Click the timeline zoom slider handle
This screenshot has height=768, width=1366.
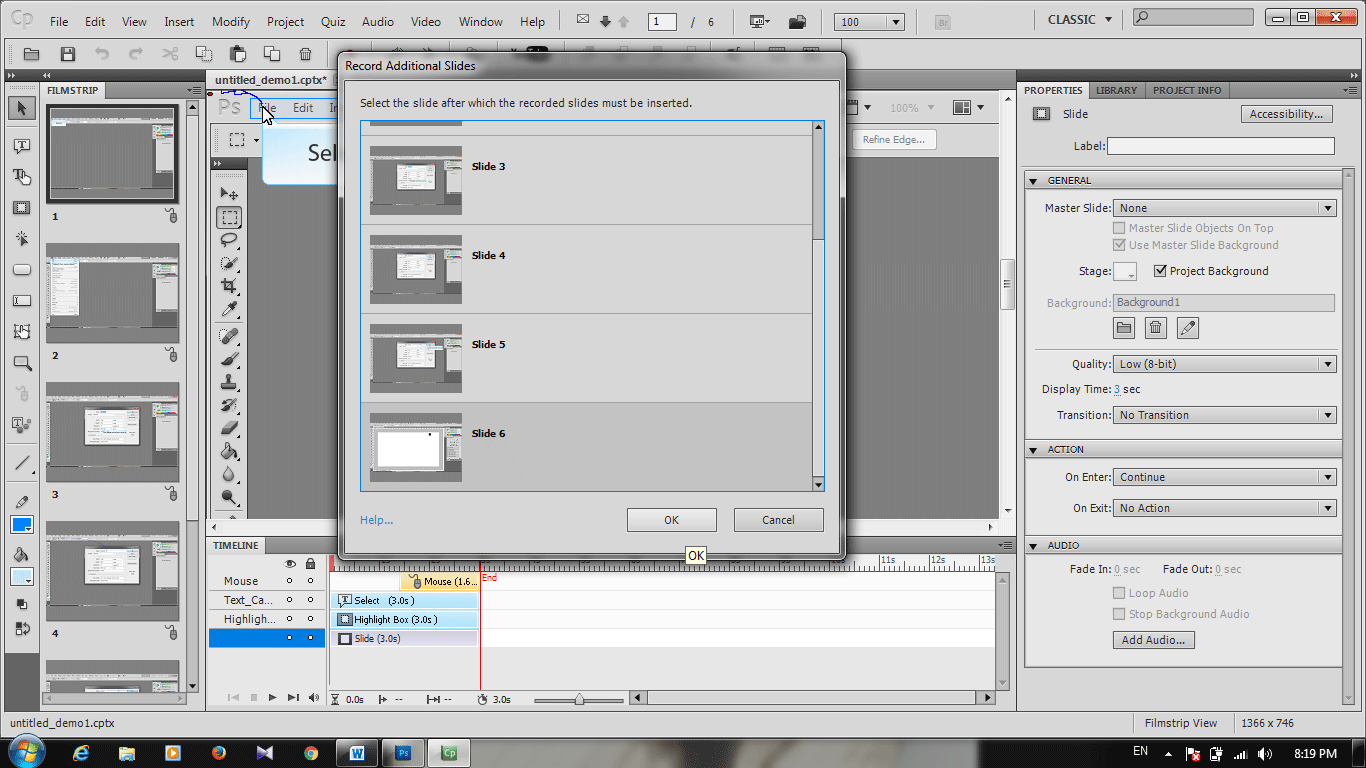click(579, 699)
